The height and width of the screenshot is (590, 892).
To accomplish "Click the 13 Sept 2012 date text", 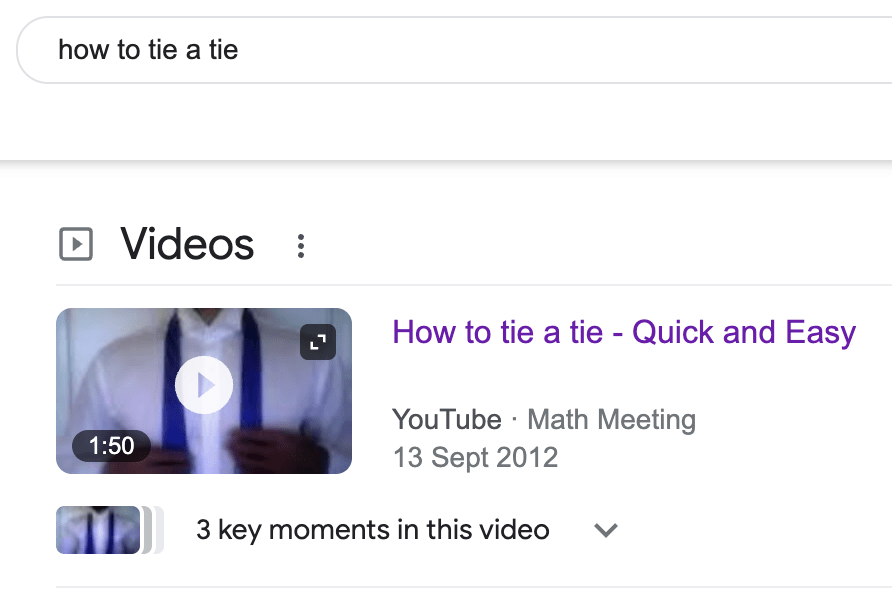I will coord(475,457).
